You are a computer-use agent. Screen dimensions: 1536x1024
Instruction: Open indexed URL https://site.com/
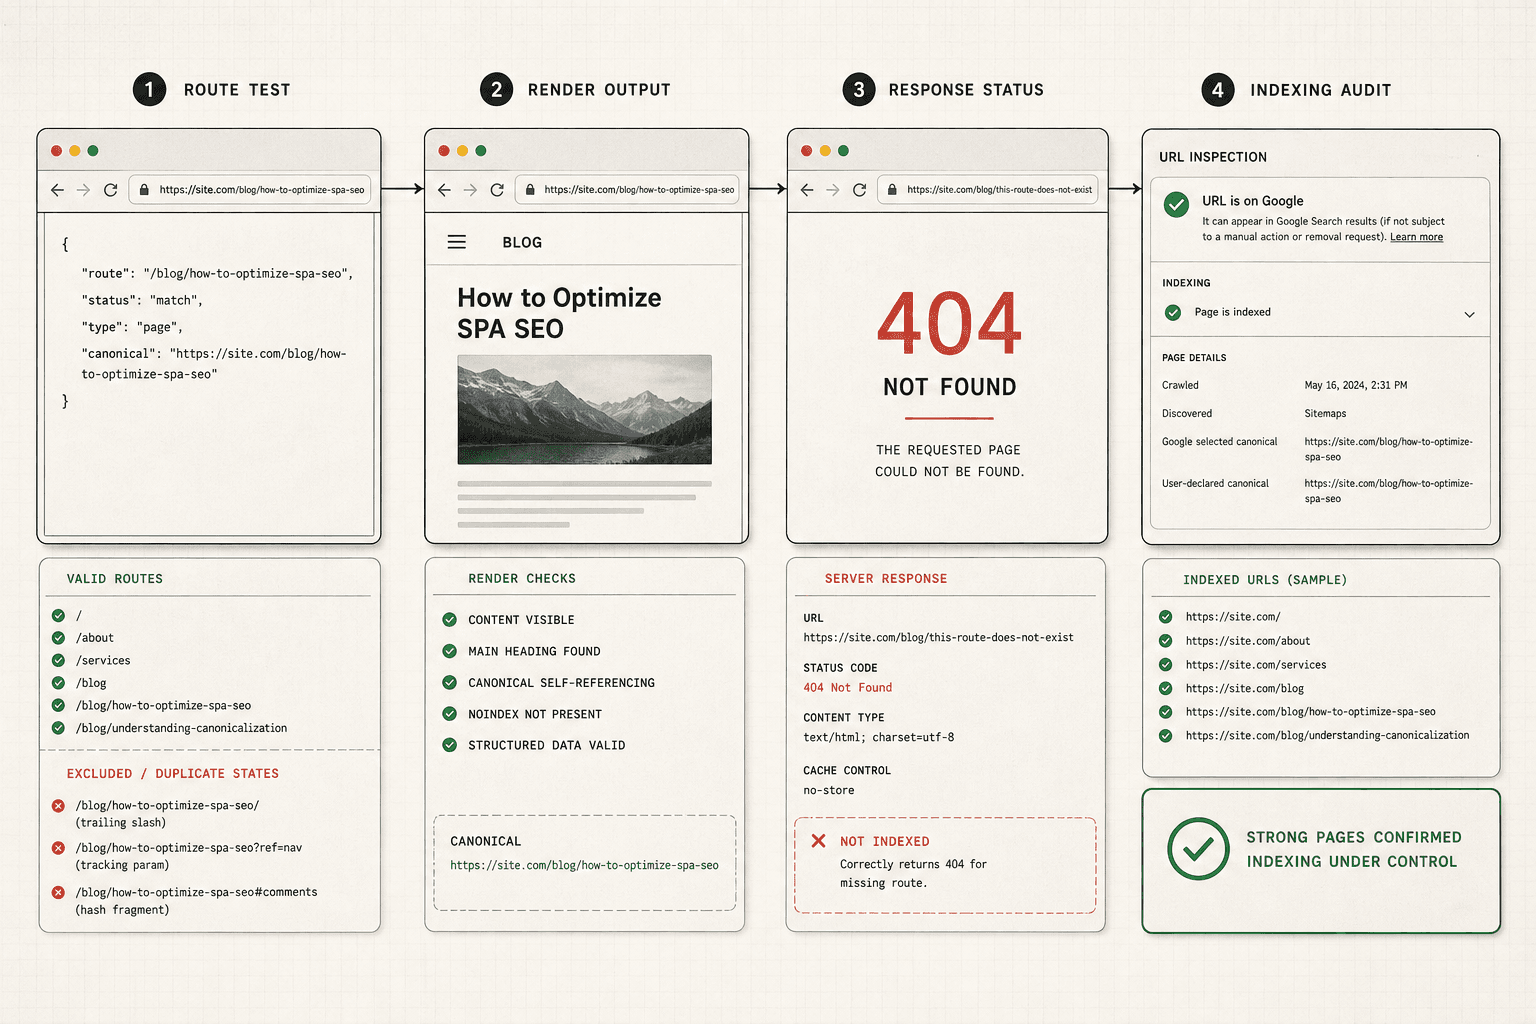tap(1233, 617)
